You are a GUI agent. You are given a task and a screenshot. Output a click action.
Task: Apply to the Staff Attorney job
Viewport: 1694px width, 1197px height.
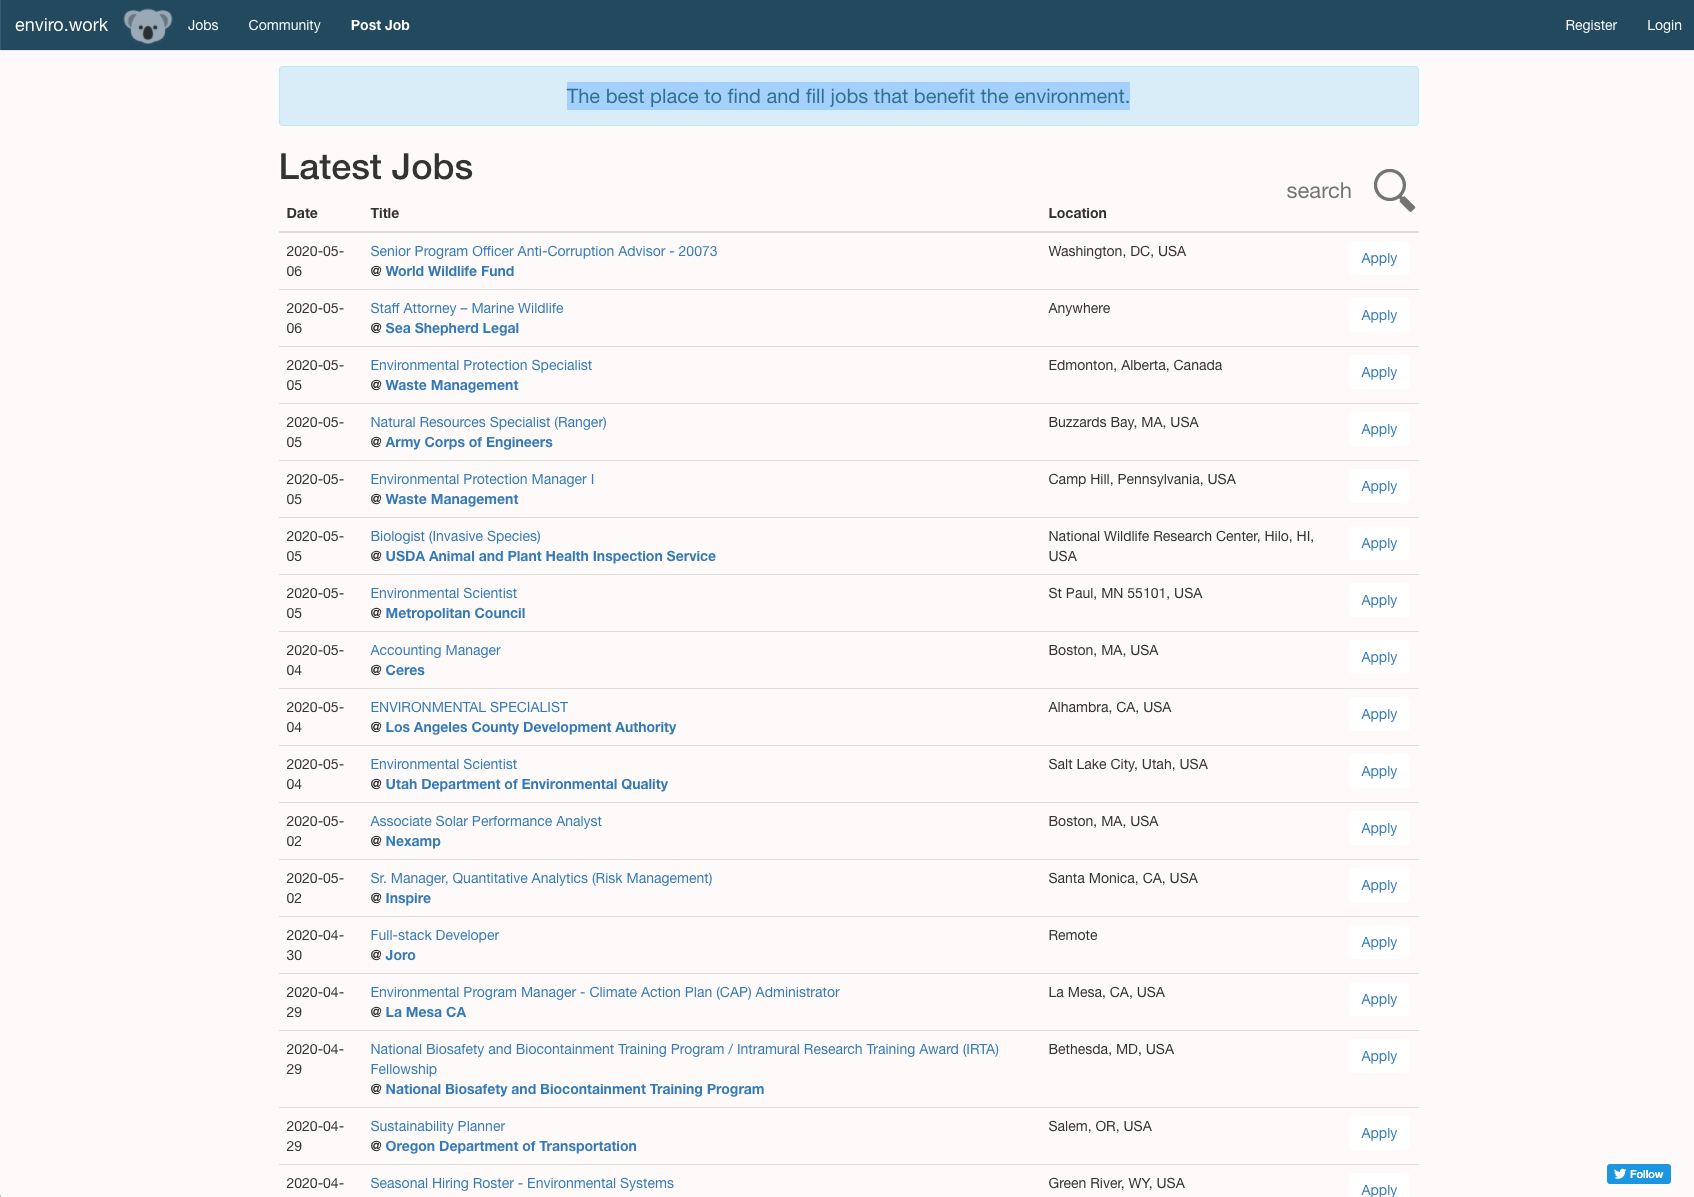click(x=1378, y=315)
